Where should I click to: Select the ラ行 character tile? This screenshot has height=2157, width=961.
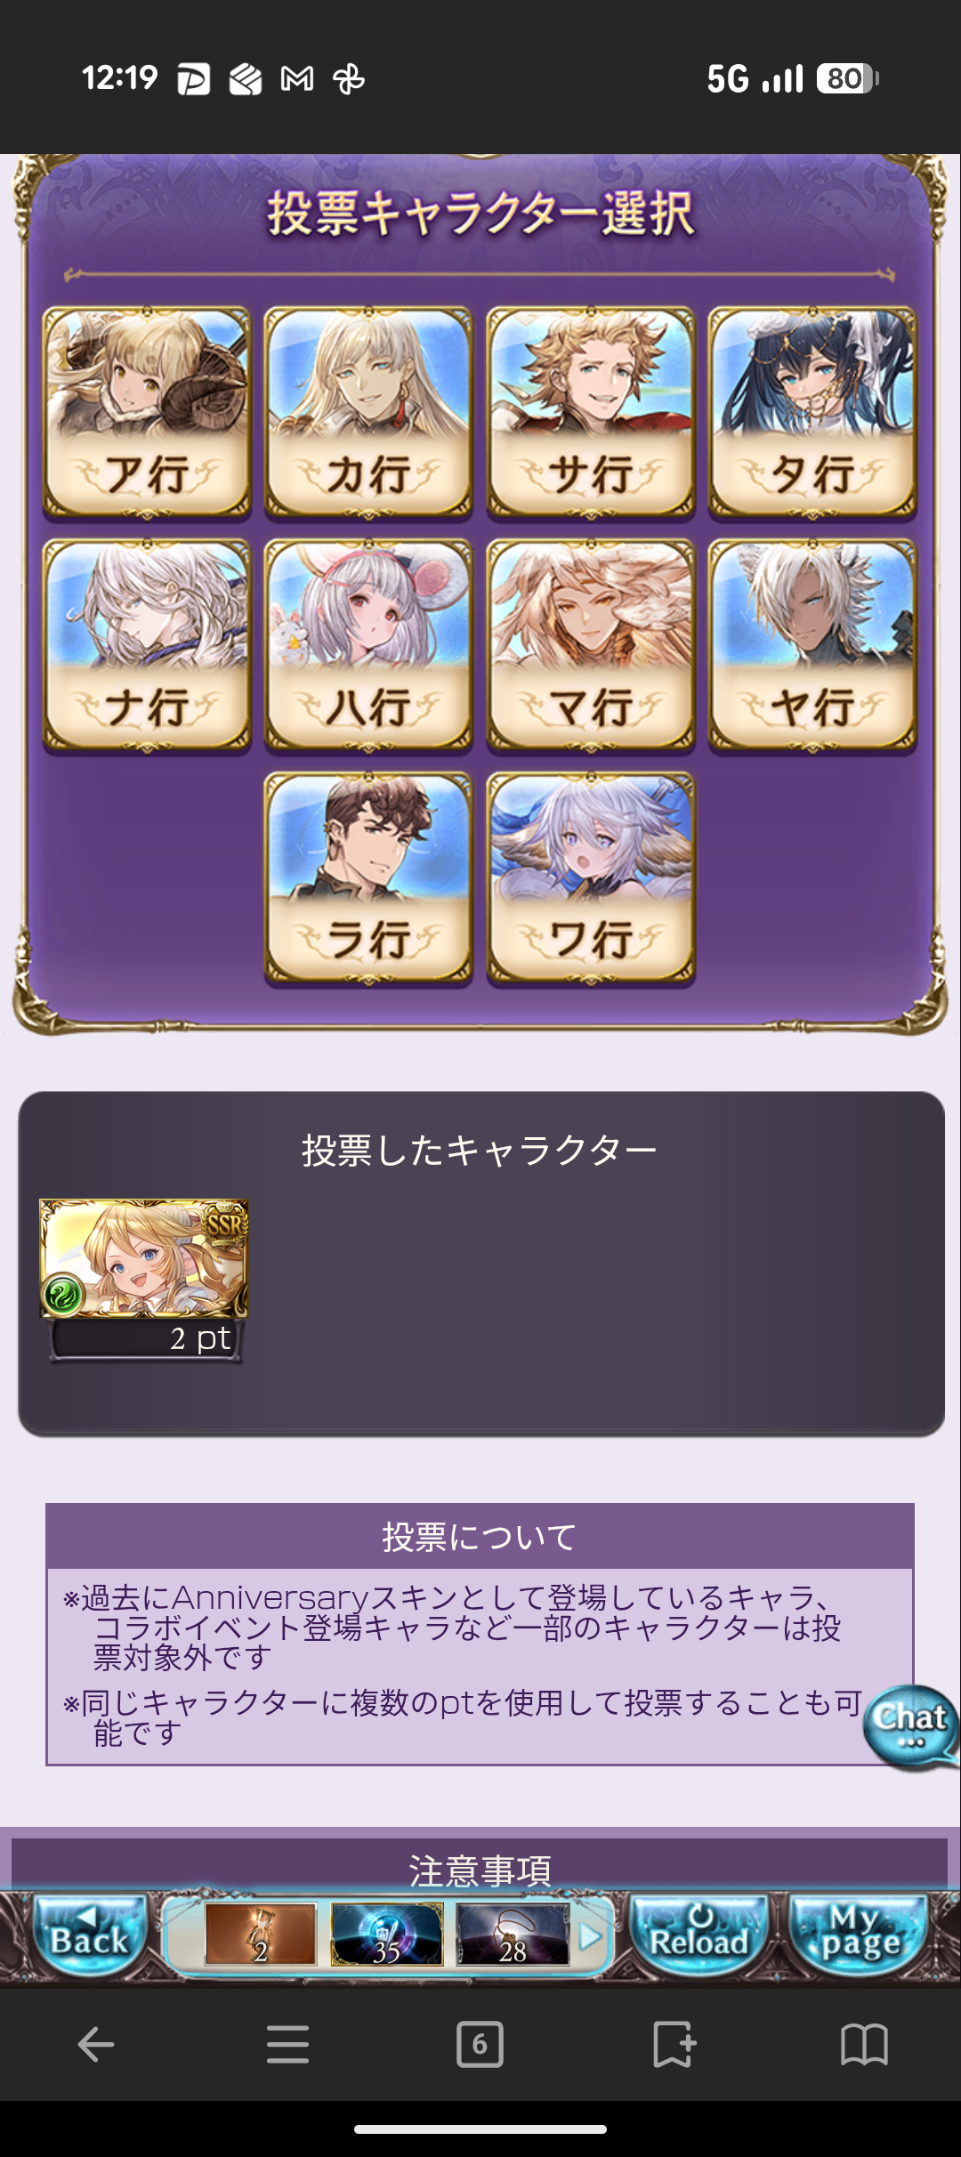pyautogui.click(x=368, y=879)
